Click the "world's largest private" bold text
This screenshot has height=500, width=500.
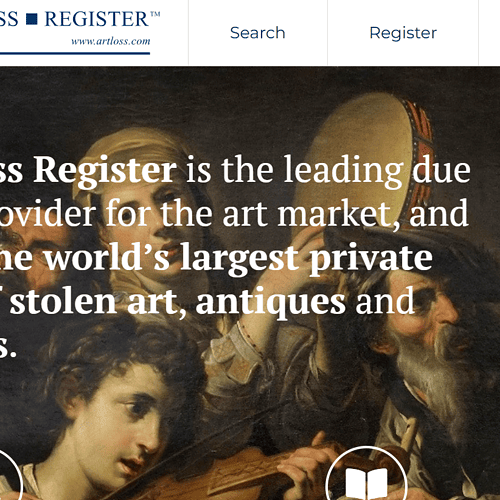(x=239, y=258)
